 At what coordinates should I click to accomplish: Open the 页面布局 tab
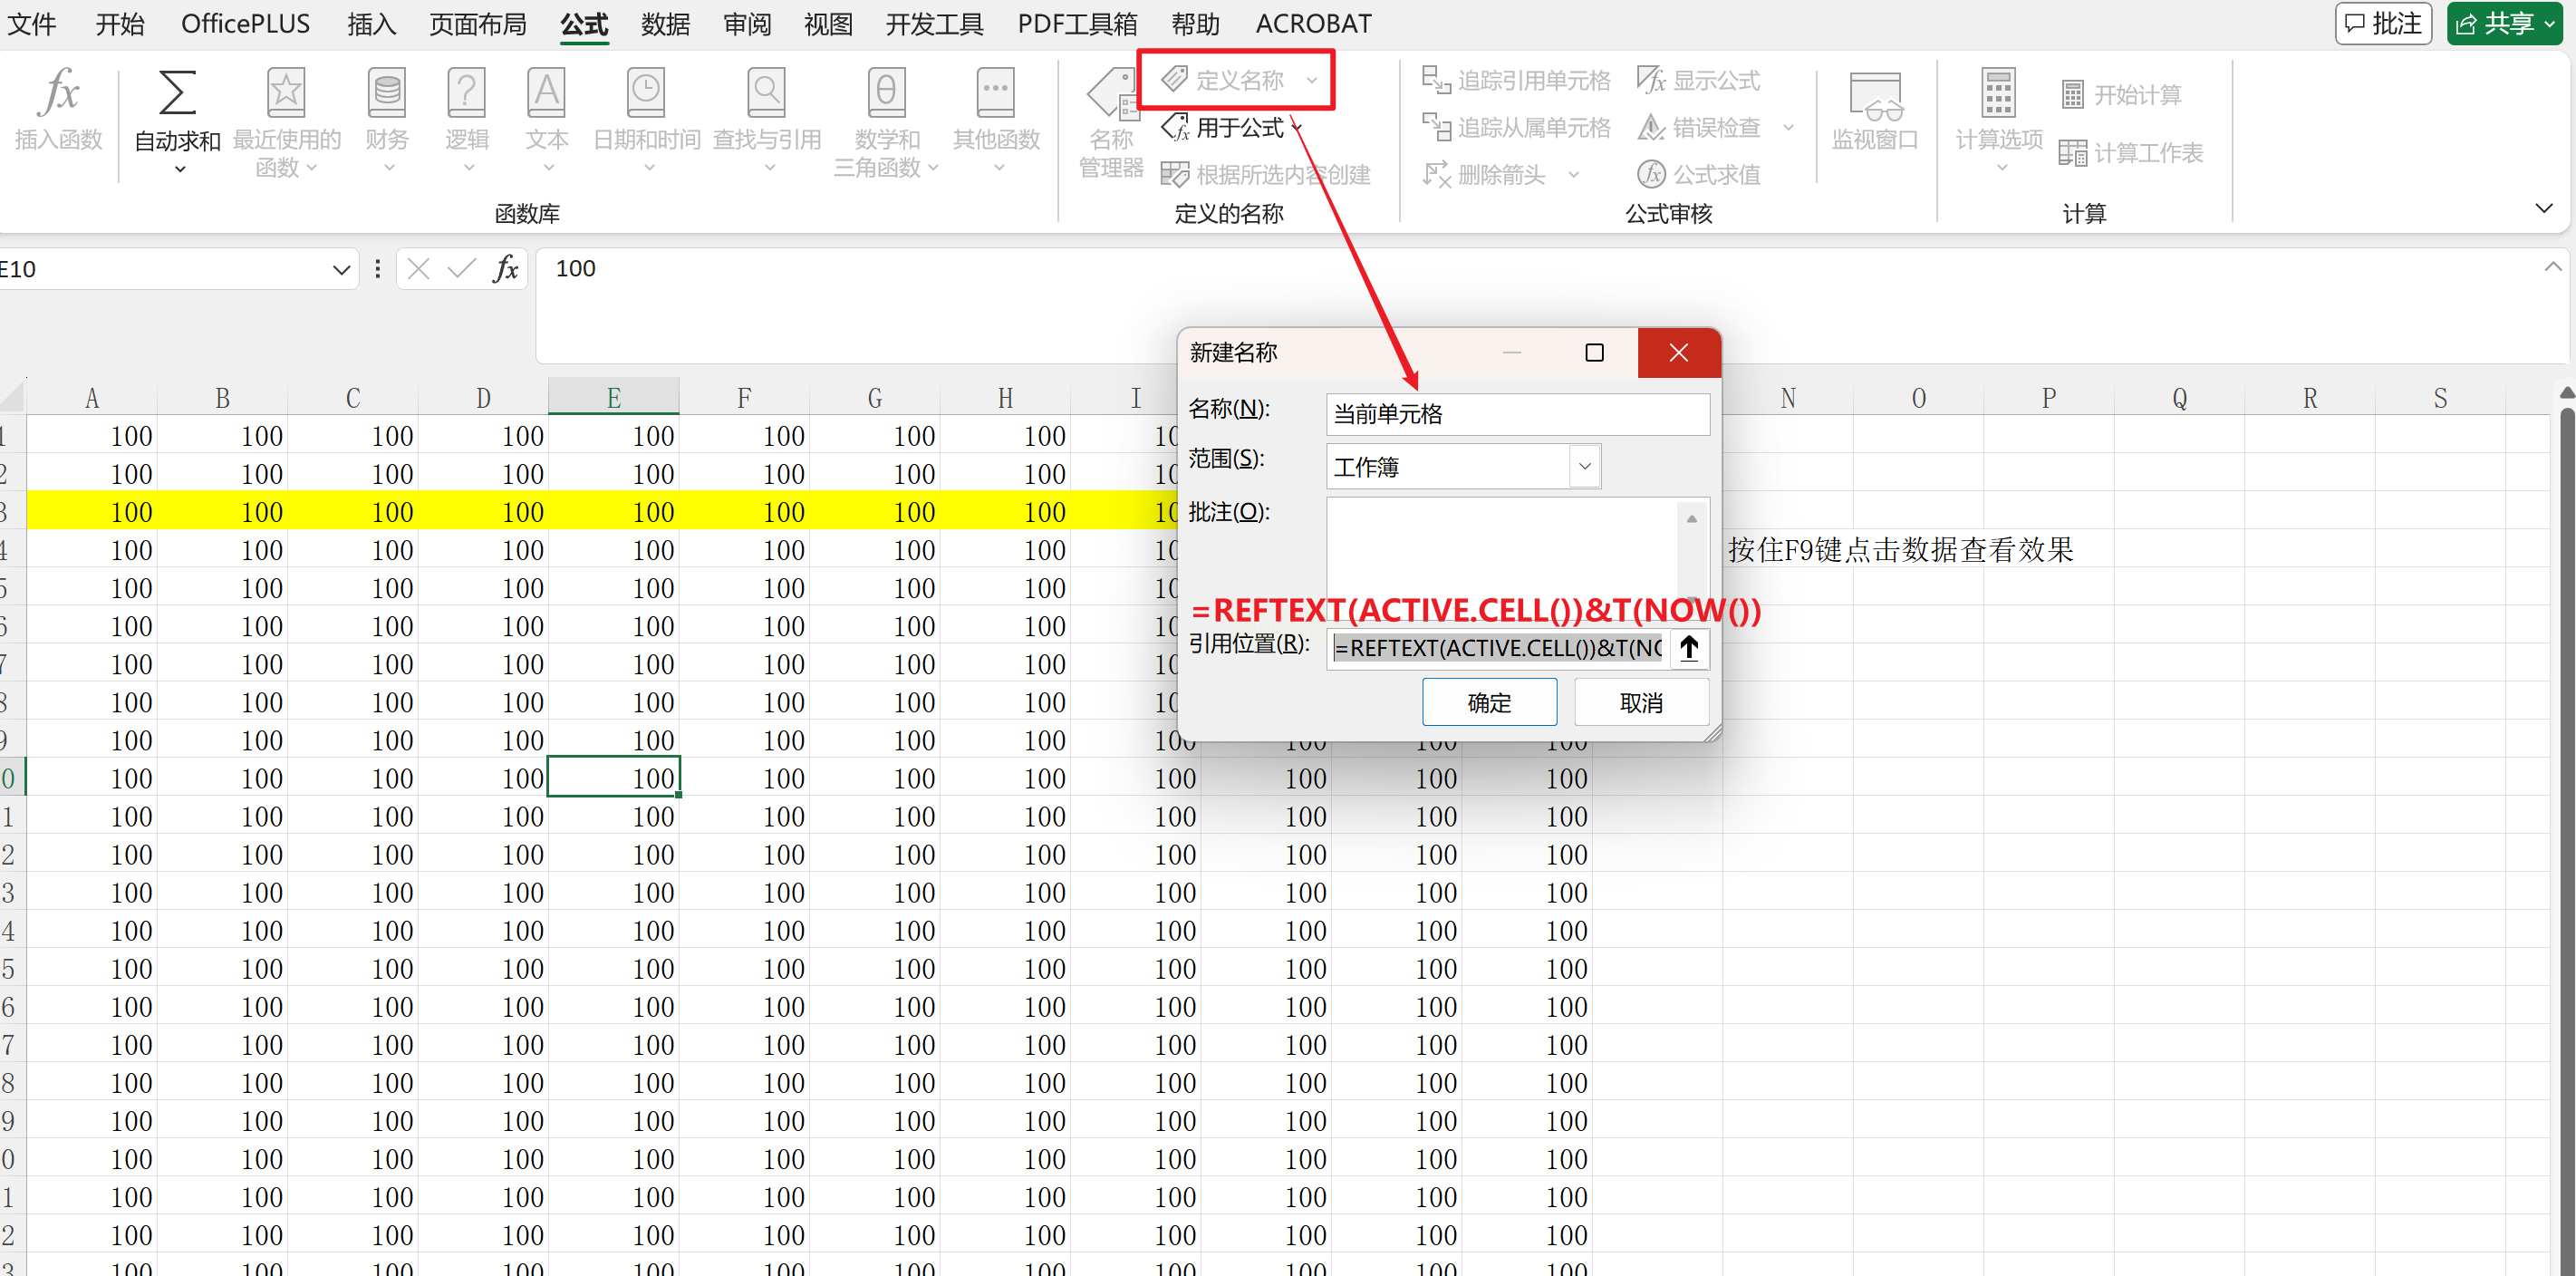click(x=477, y=23)
